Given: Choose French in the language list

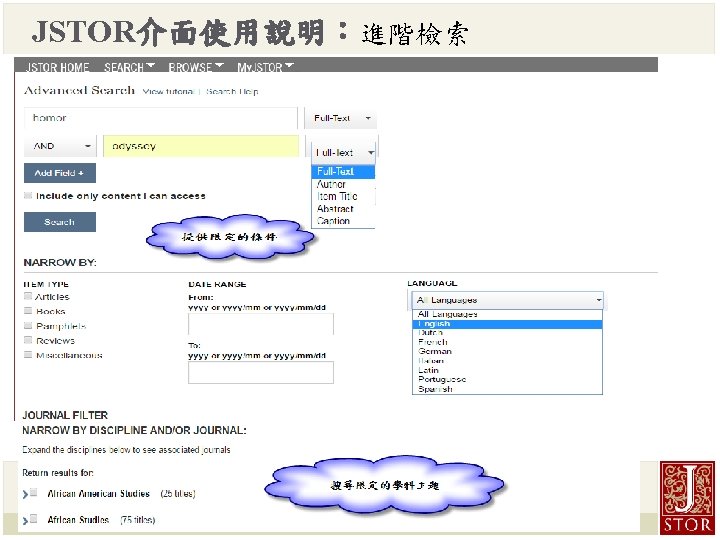Looking at the screenshot, I should (507, 342).
